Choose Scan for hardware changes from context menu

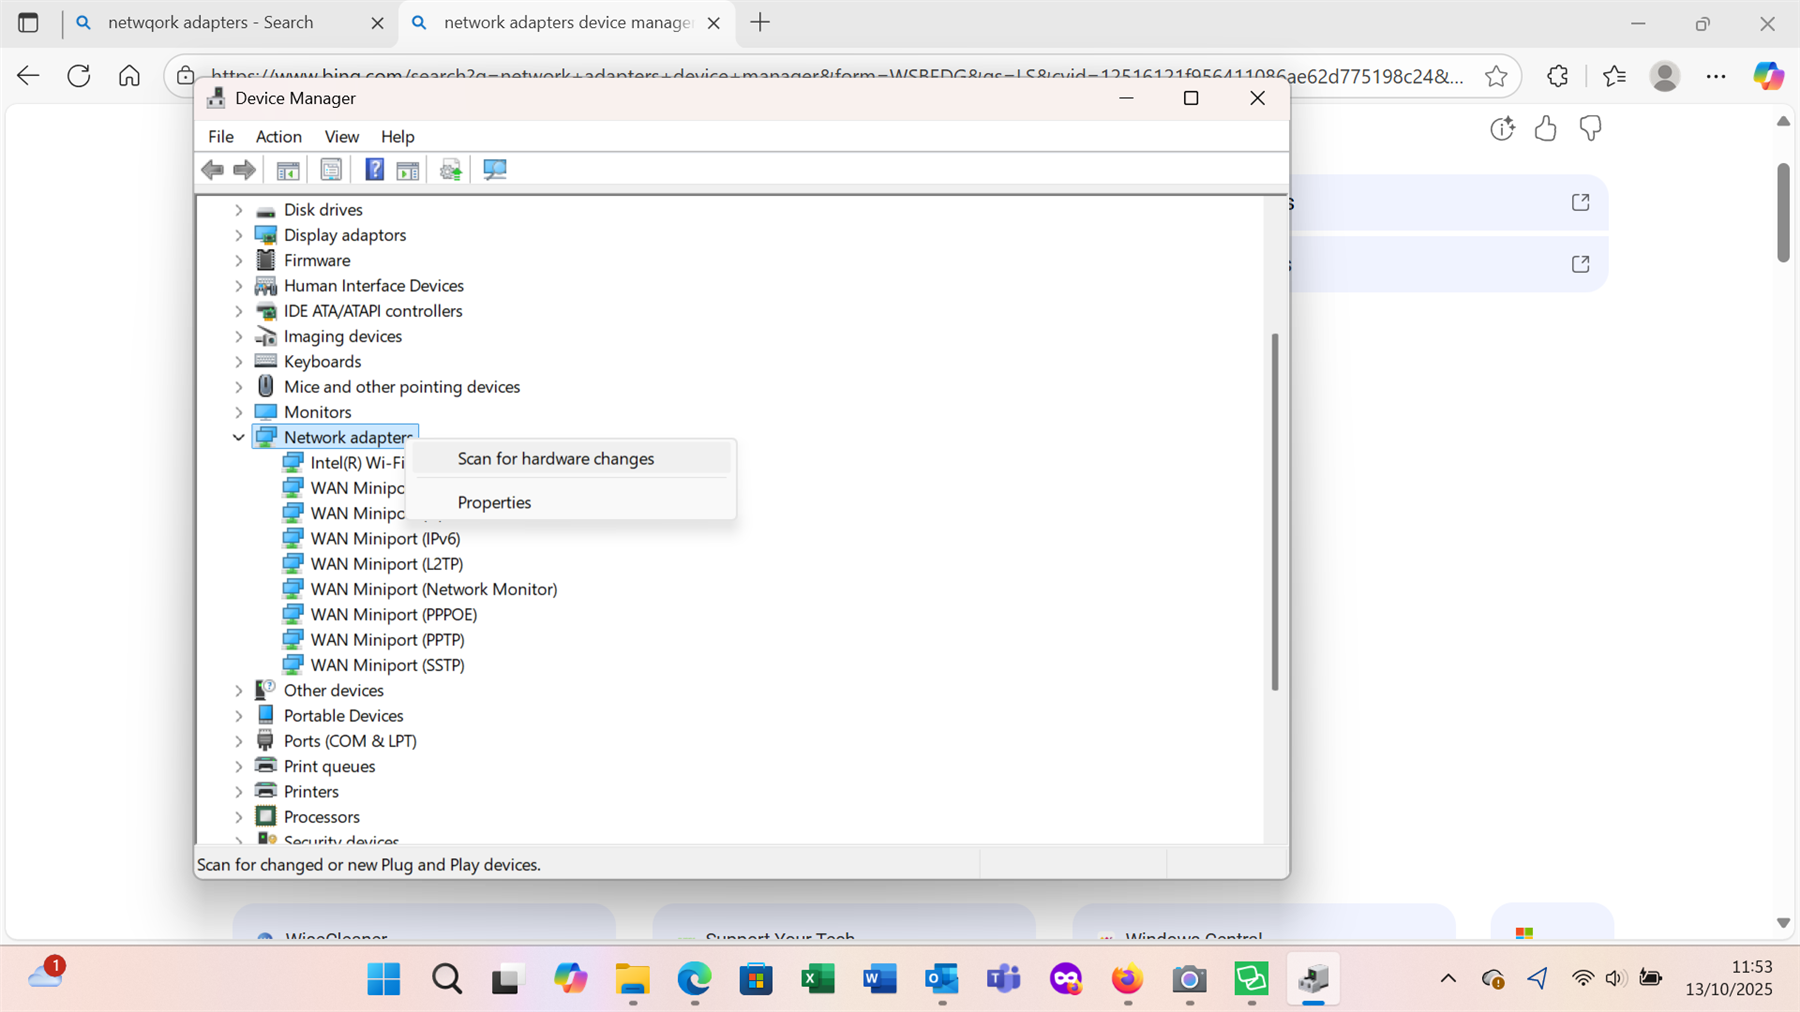555,458
